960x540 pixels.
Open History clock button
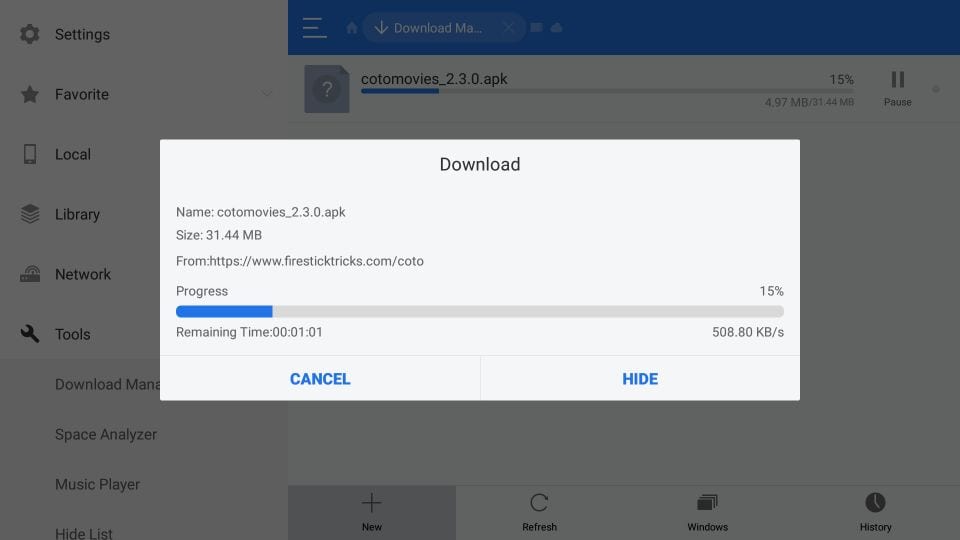coord(876,512)
